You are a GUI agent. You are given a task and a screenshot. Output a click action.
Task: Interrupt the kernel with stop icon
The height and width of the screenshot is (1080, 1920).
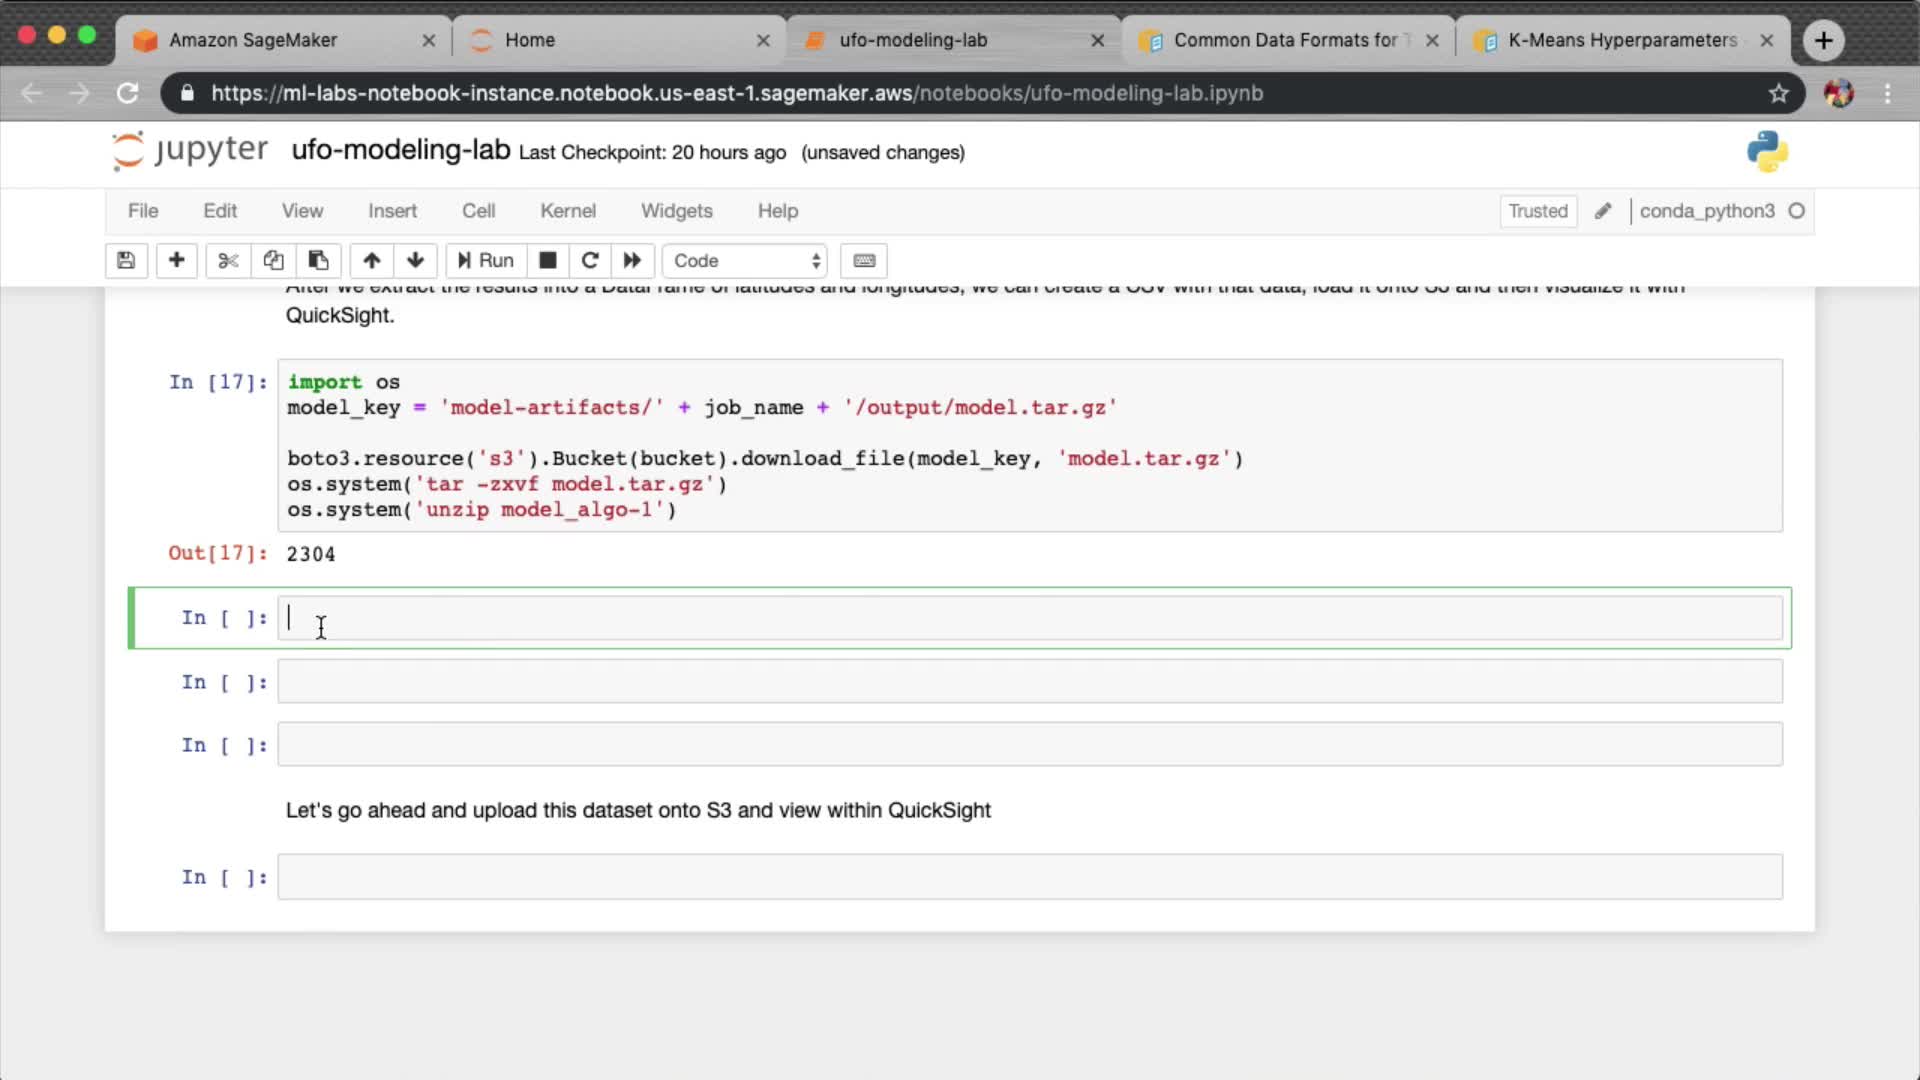(x=547, y=261)
